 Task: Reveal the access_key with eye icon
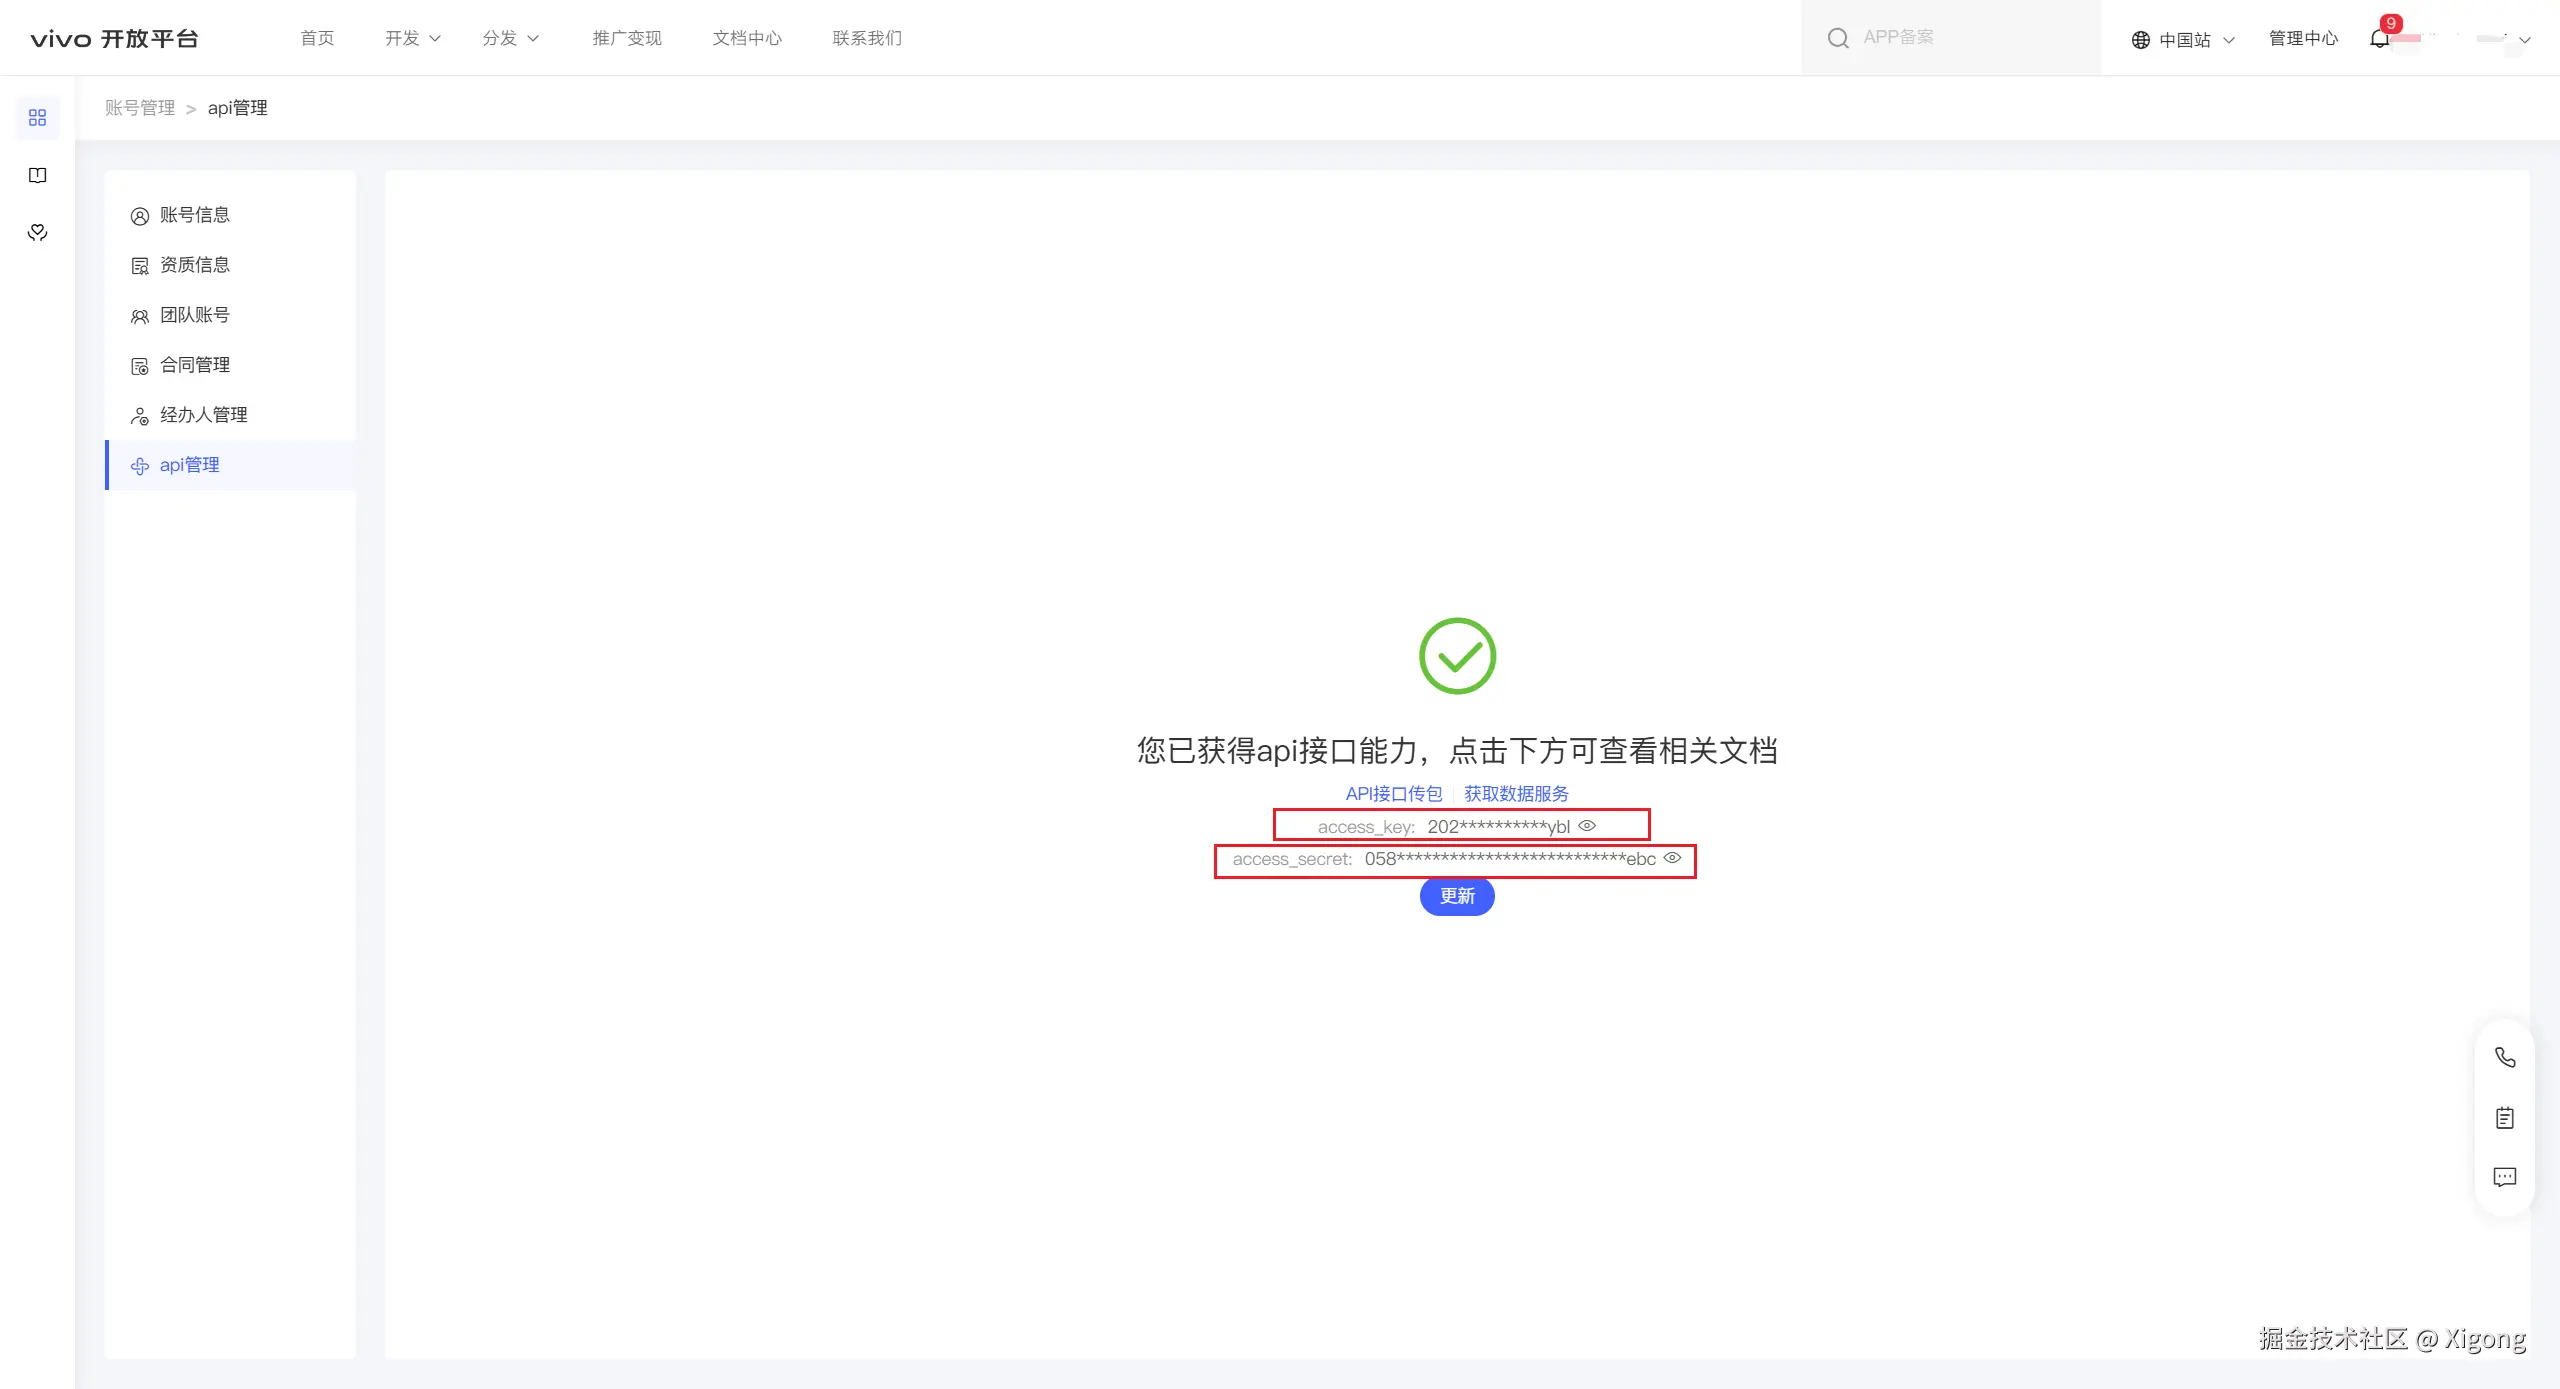[1587, 826]
